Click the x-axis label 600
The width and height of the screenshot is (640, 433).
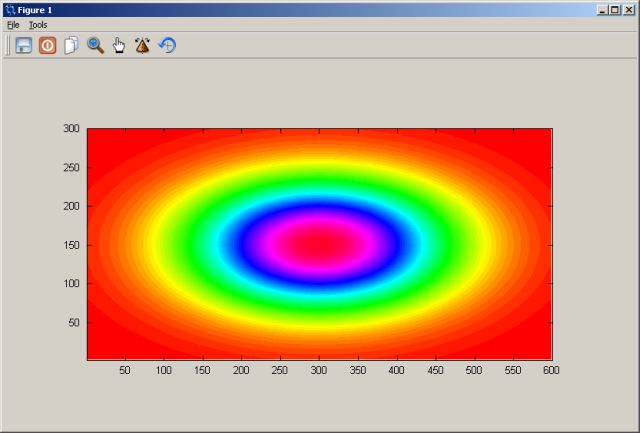tap(551, 370)
